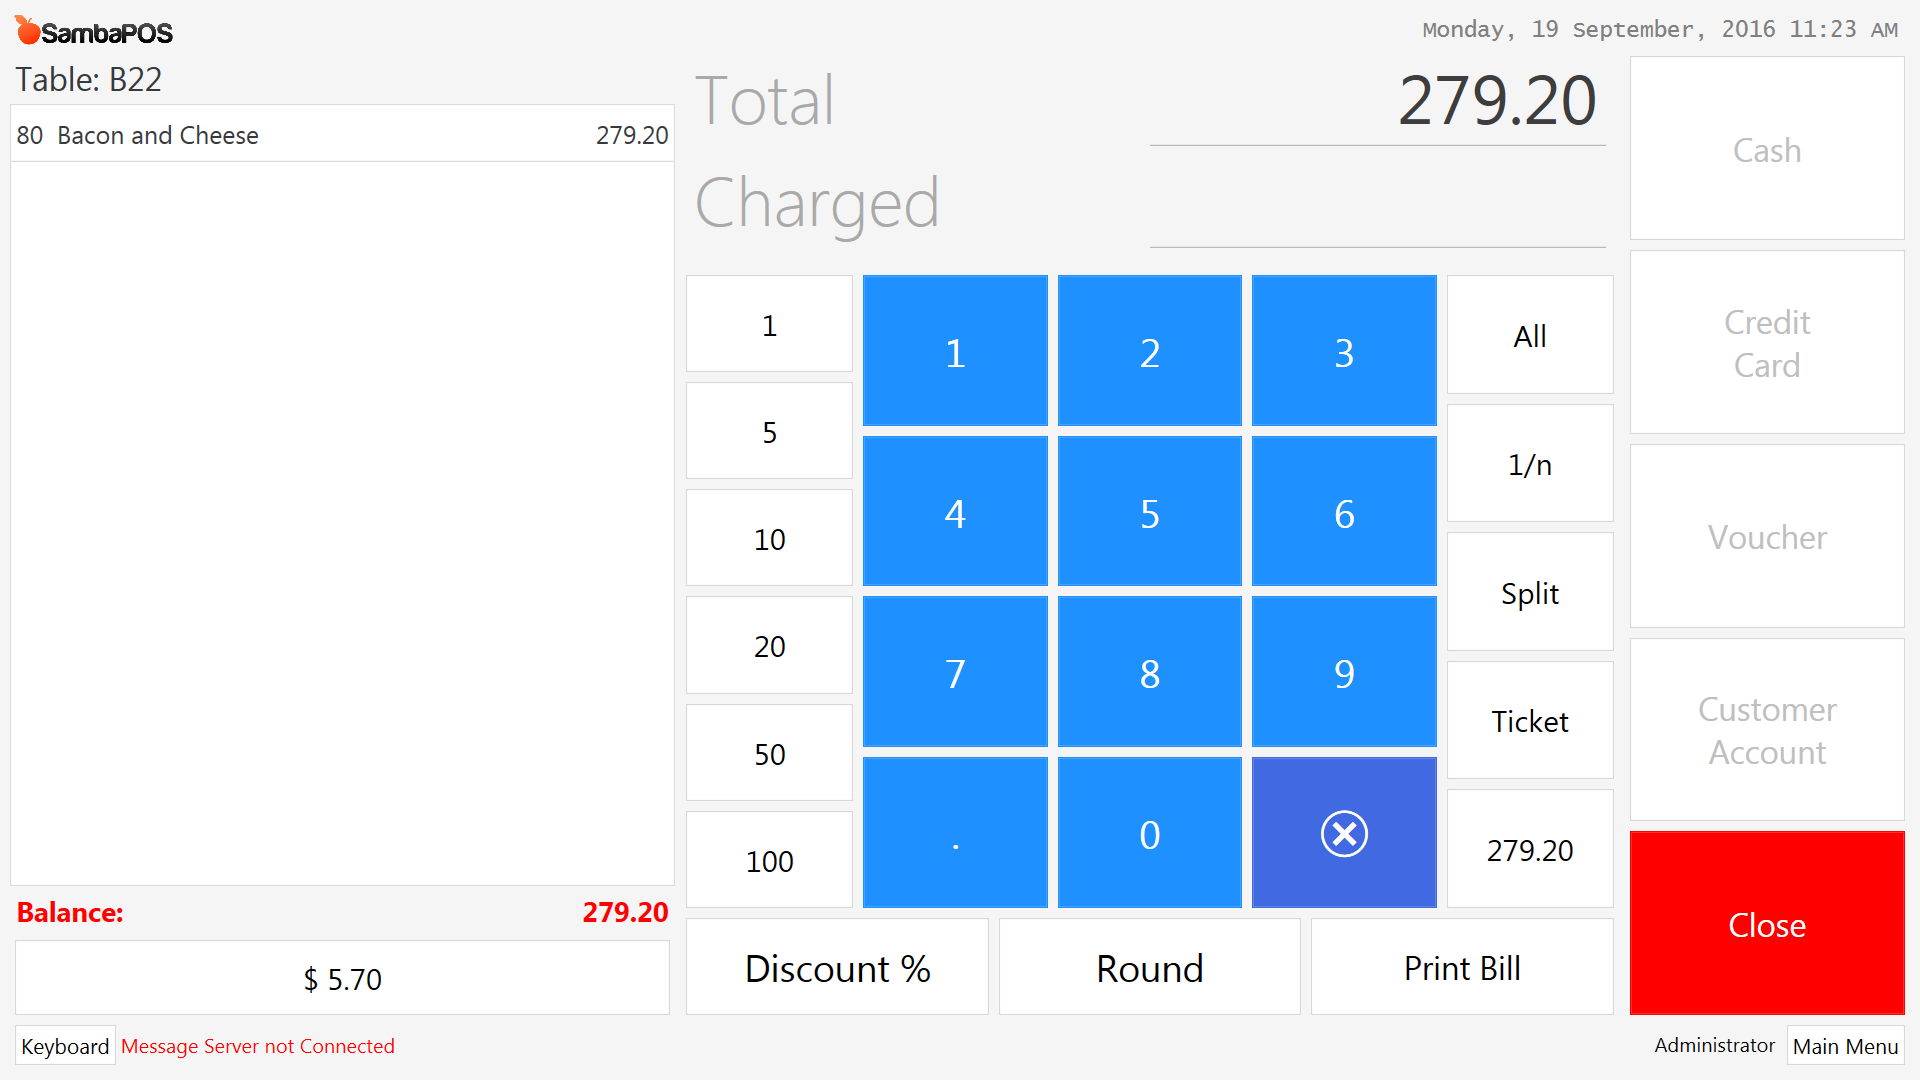Close the payment screen
The width and height of the screenshot is (1920, 1080).
(x=1767, y=923)
